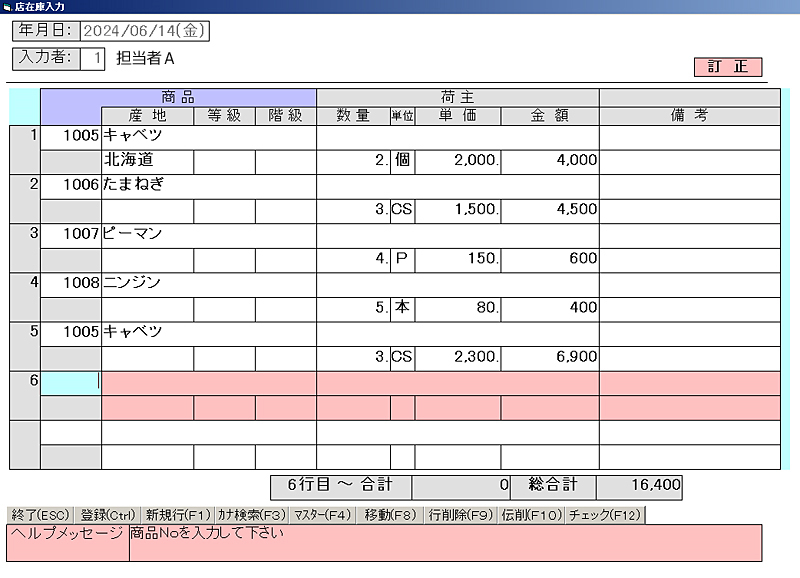The width and height of the screenshot is (800, 578).
Task: Click the pink 訂正 correction button
Action: [x=727, y=67]
